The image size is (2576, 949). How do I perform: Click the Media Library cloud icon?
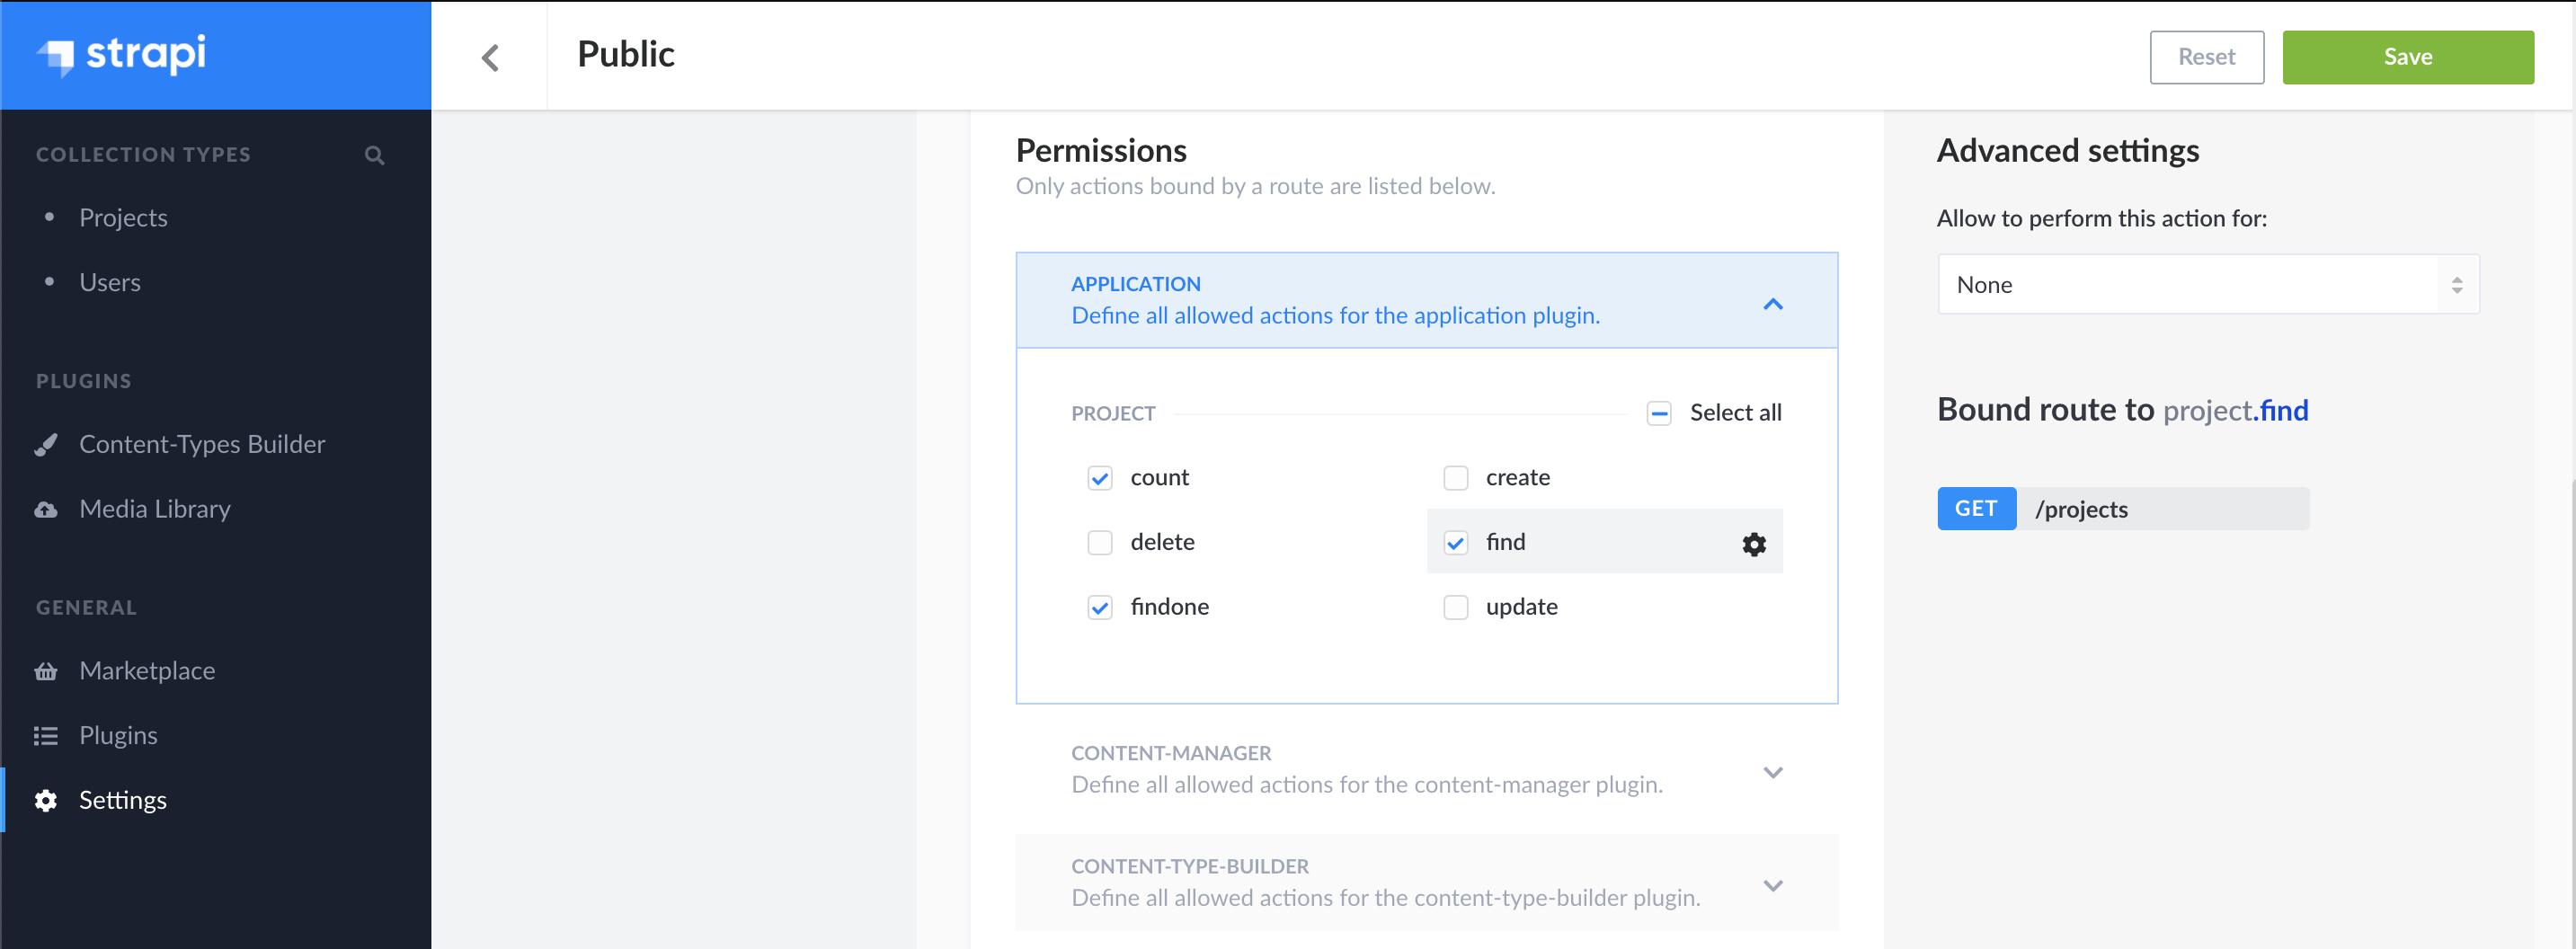[46, 509]
